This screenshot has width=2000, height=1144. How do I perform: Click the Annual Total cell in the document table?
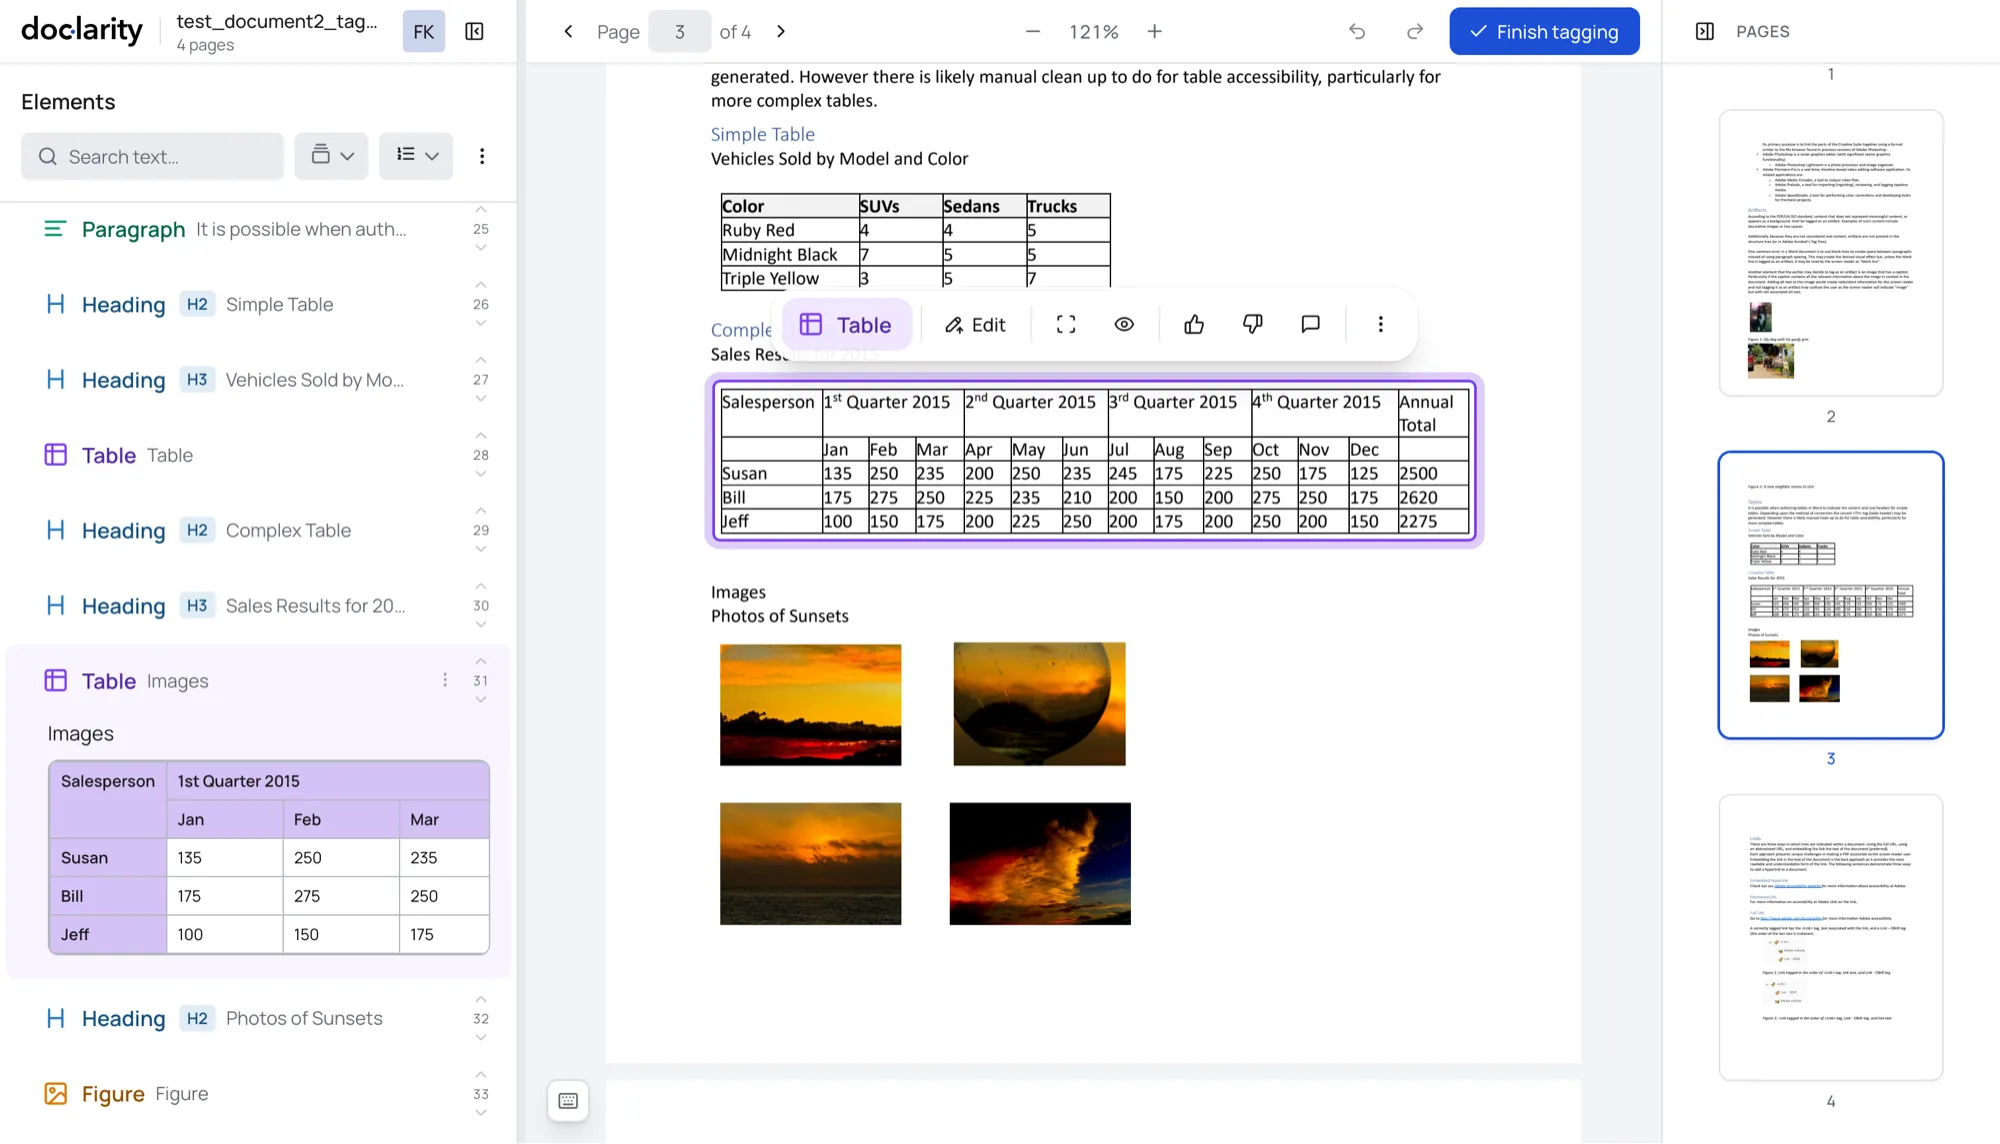tap(1432, 413)
